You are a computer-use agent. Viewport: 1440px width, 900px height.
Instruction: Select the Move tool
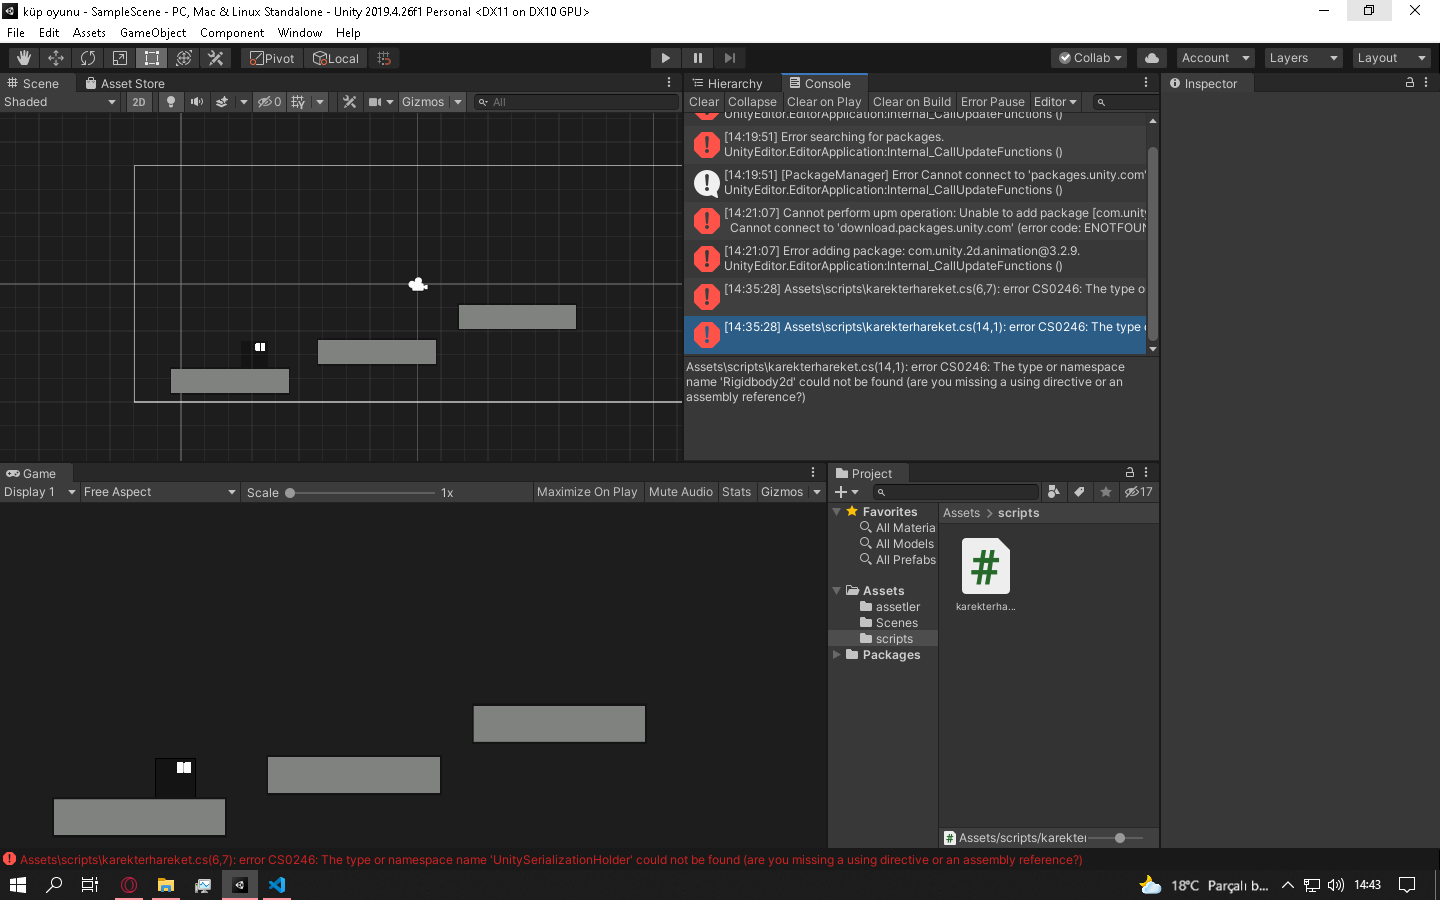click(x=56, y=58)
